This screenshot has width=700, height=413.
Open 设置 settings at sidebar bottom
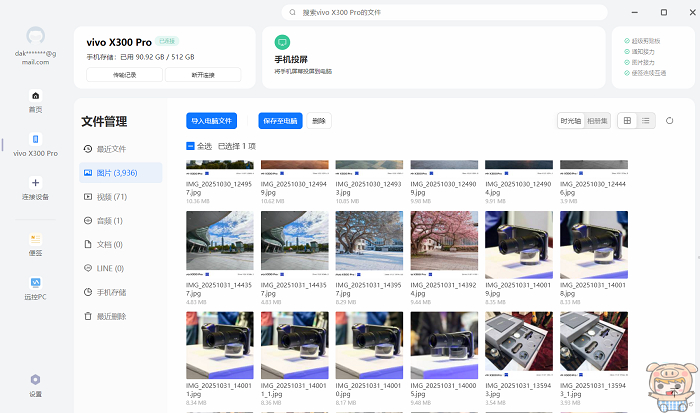(x=36, y=384)
